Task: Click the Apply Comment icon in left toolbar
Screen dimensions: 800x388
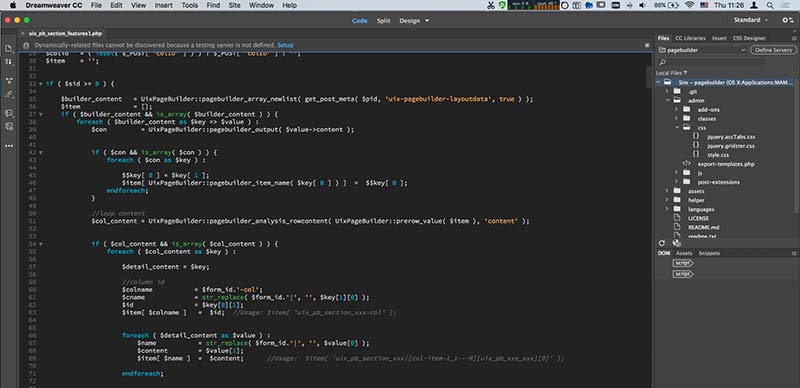Action: [x=9, y=113]
